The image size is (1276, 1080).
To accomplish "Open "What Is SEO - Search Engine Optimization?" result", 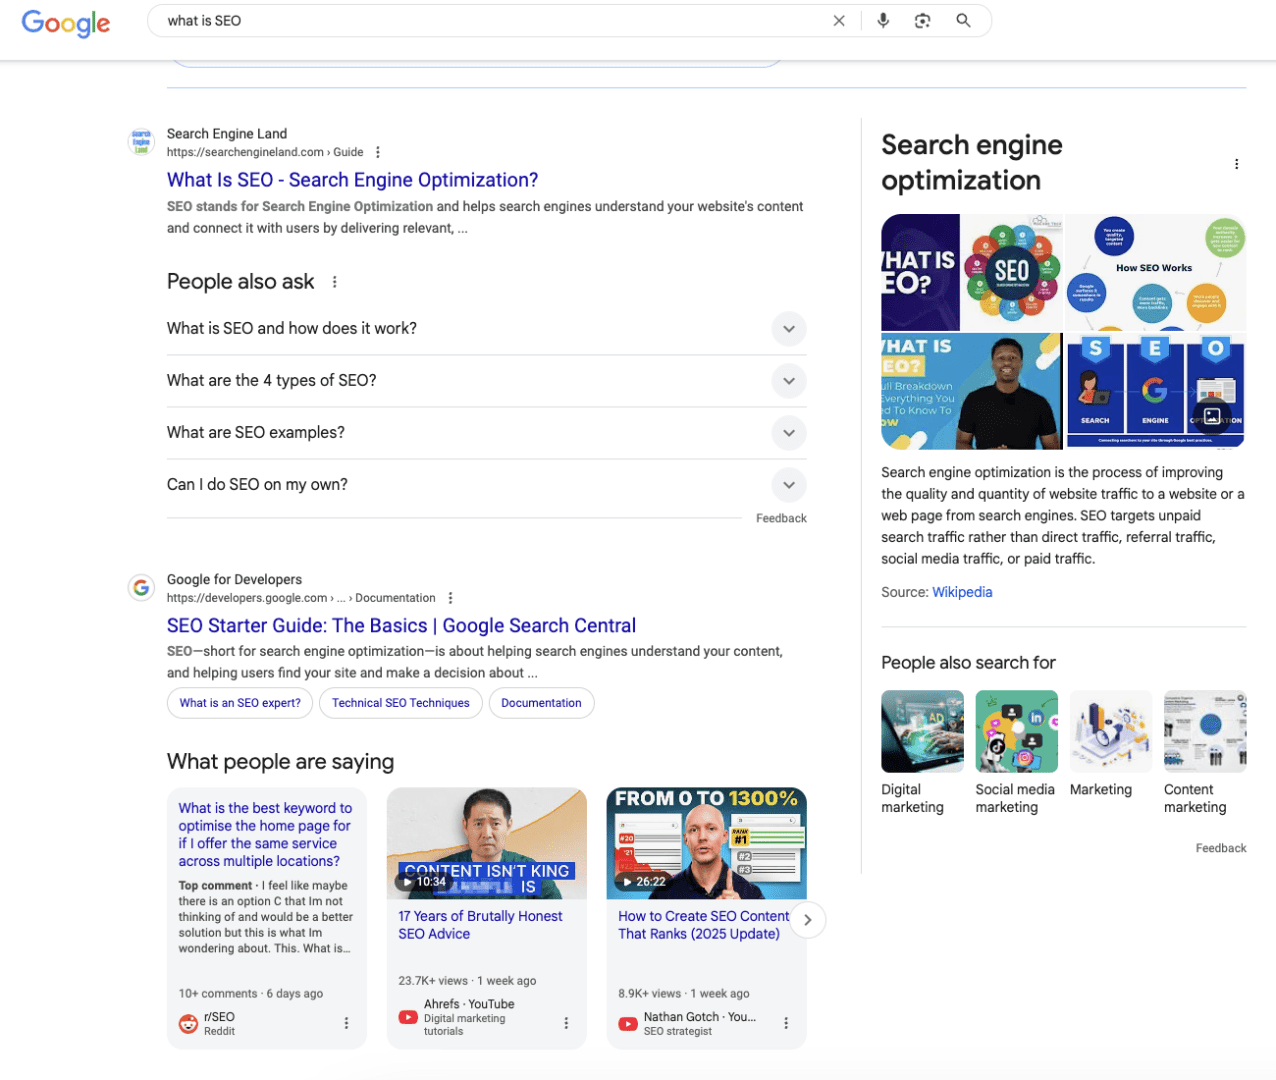I will click(352, 180).
